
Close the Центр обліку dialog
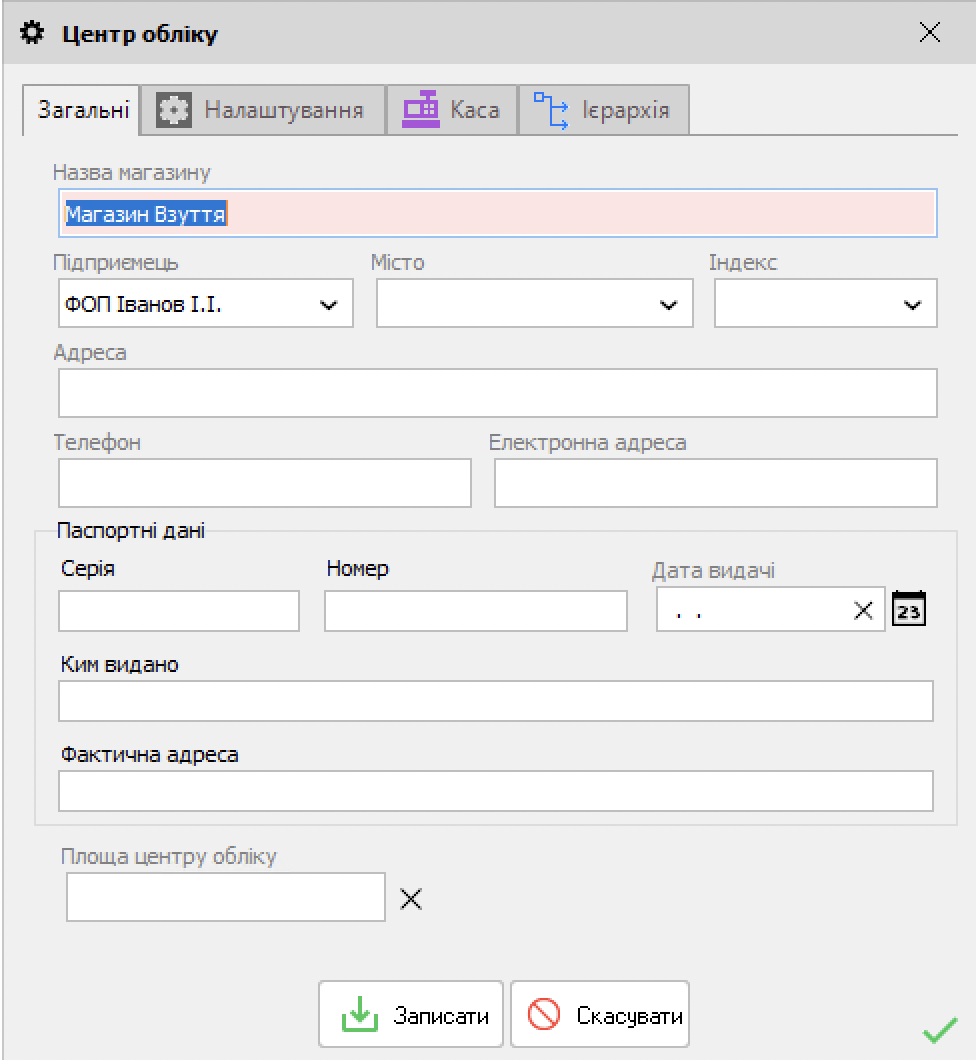pos(929,33)
